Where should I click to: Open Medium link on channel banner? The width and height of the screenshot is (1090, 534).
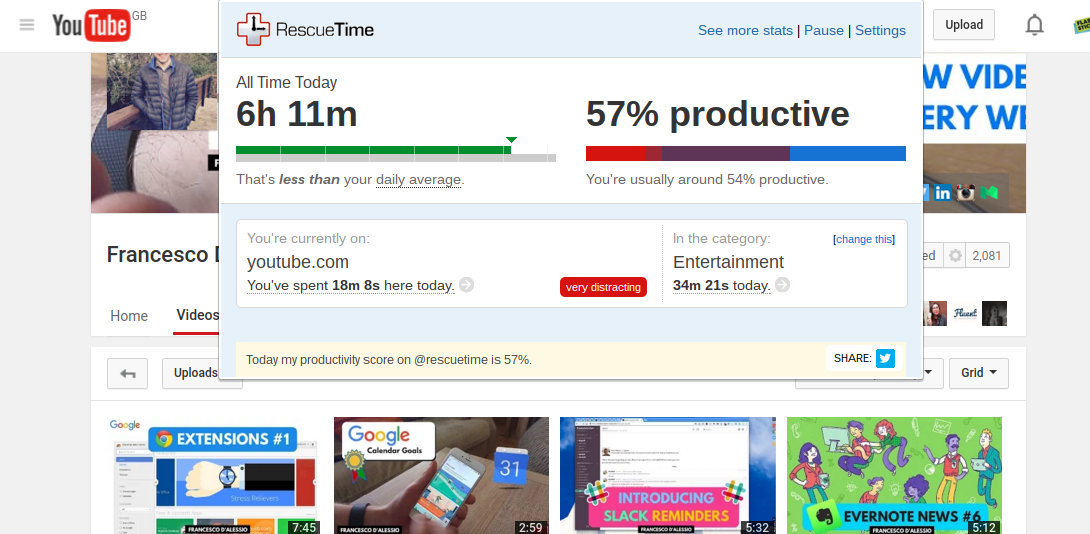click(989, 193)
